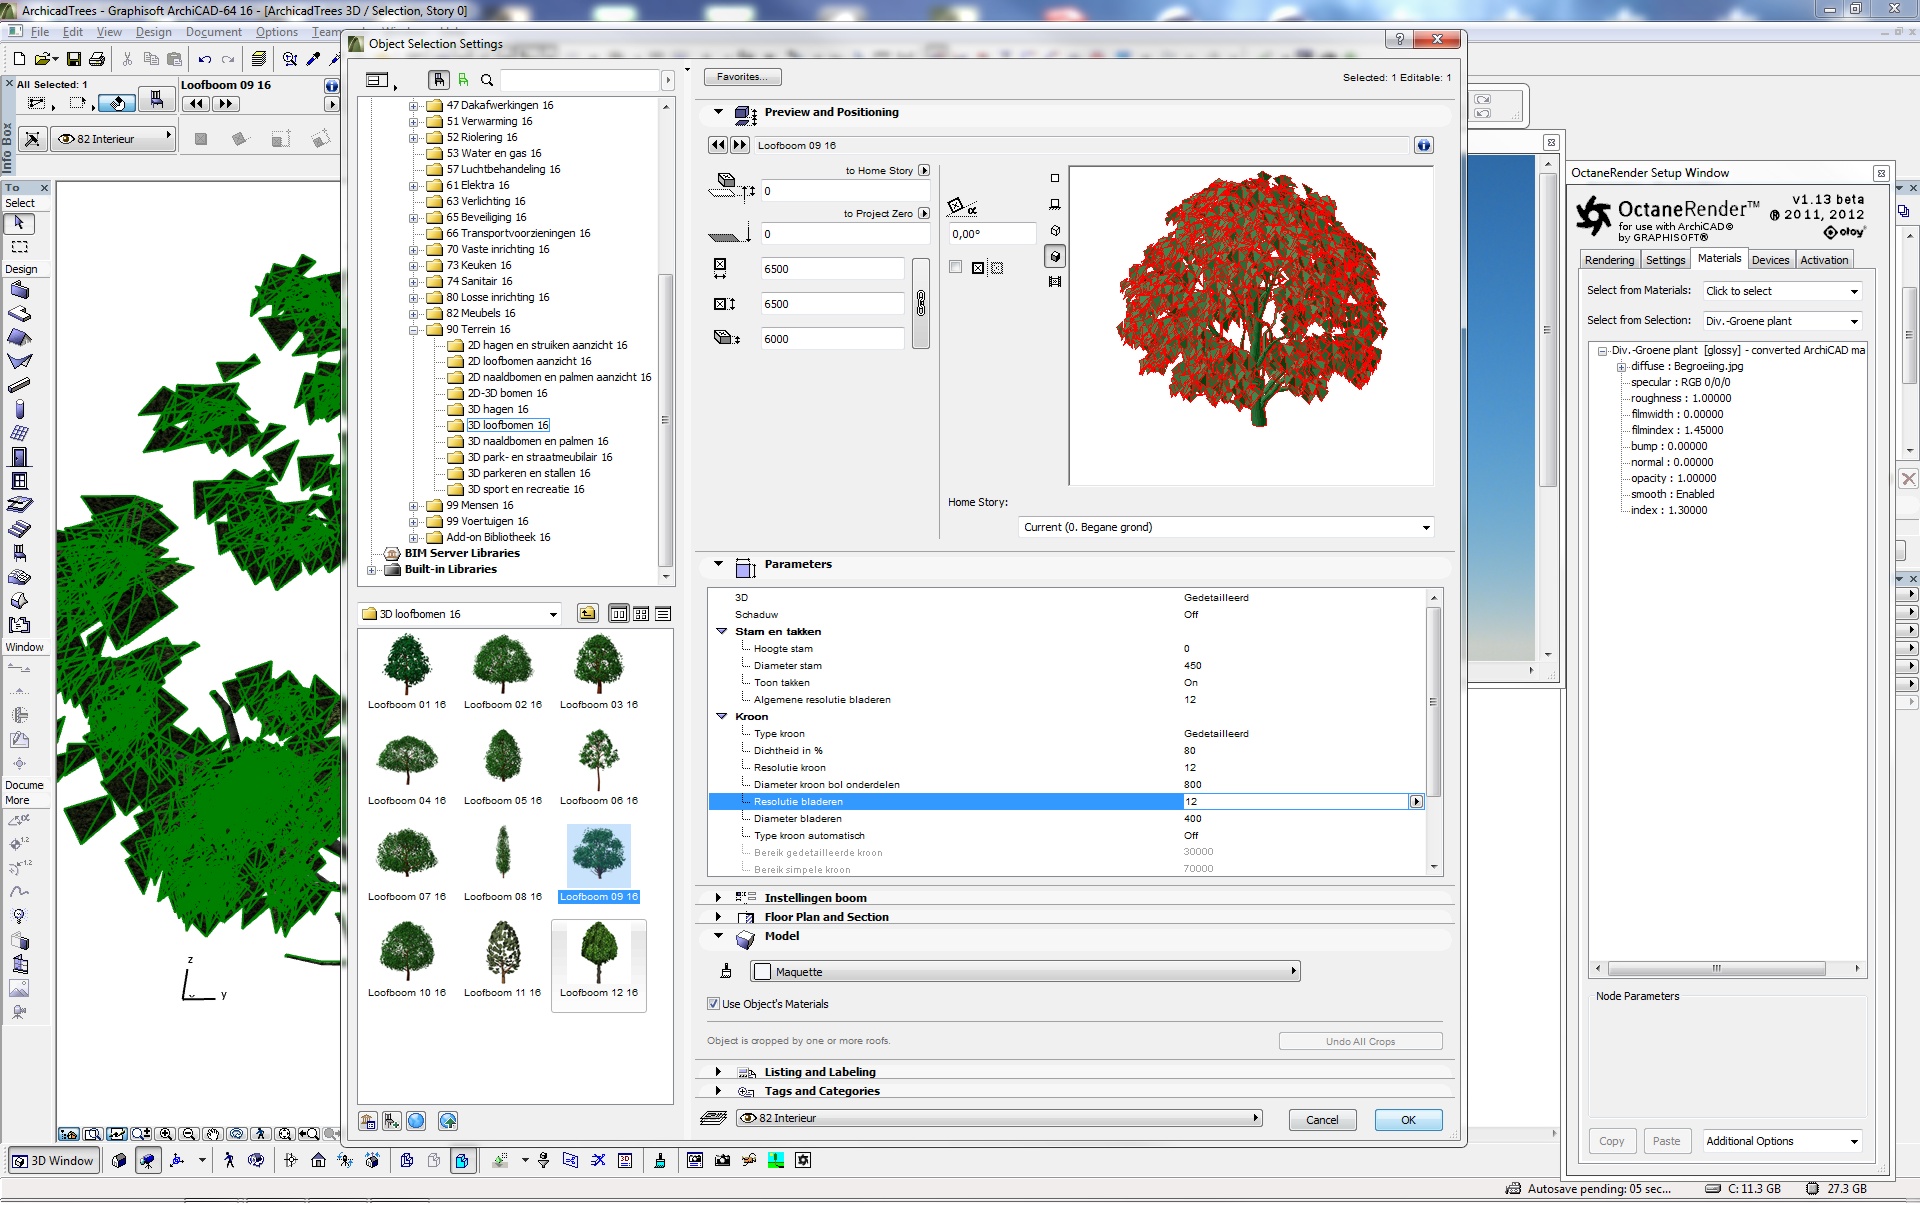
Task: Click the OK button
Action: (1407, 1120)
